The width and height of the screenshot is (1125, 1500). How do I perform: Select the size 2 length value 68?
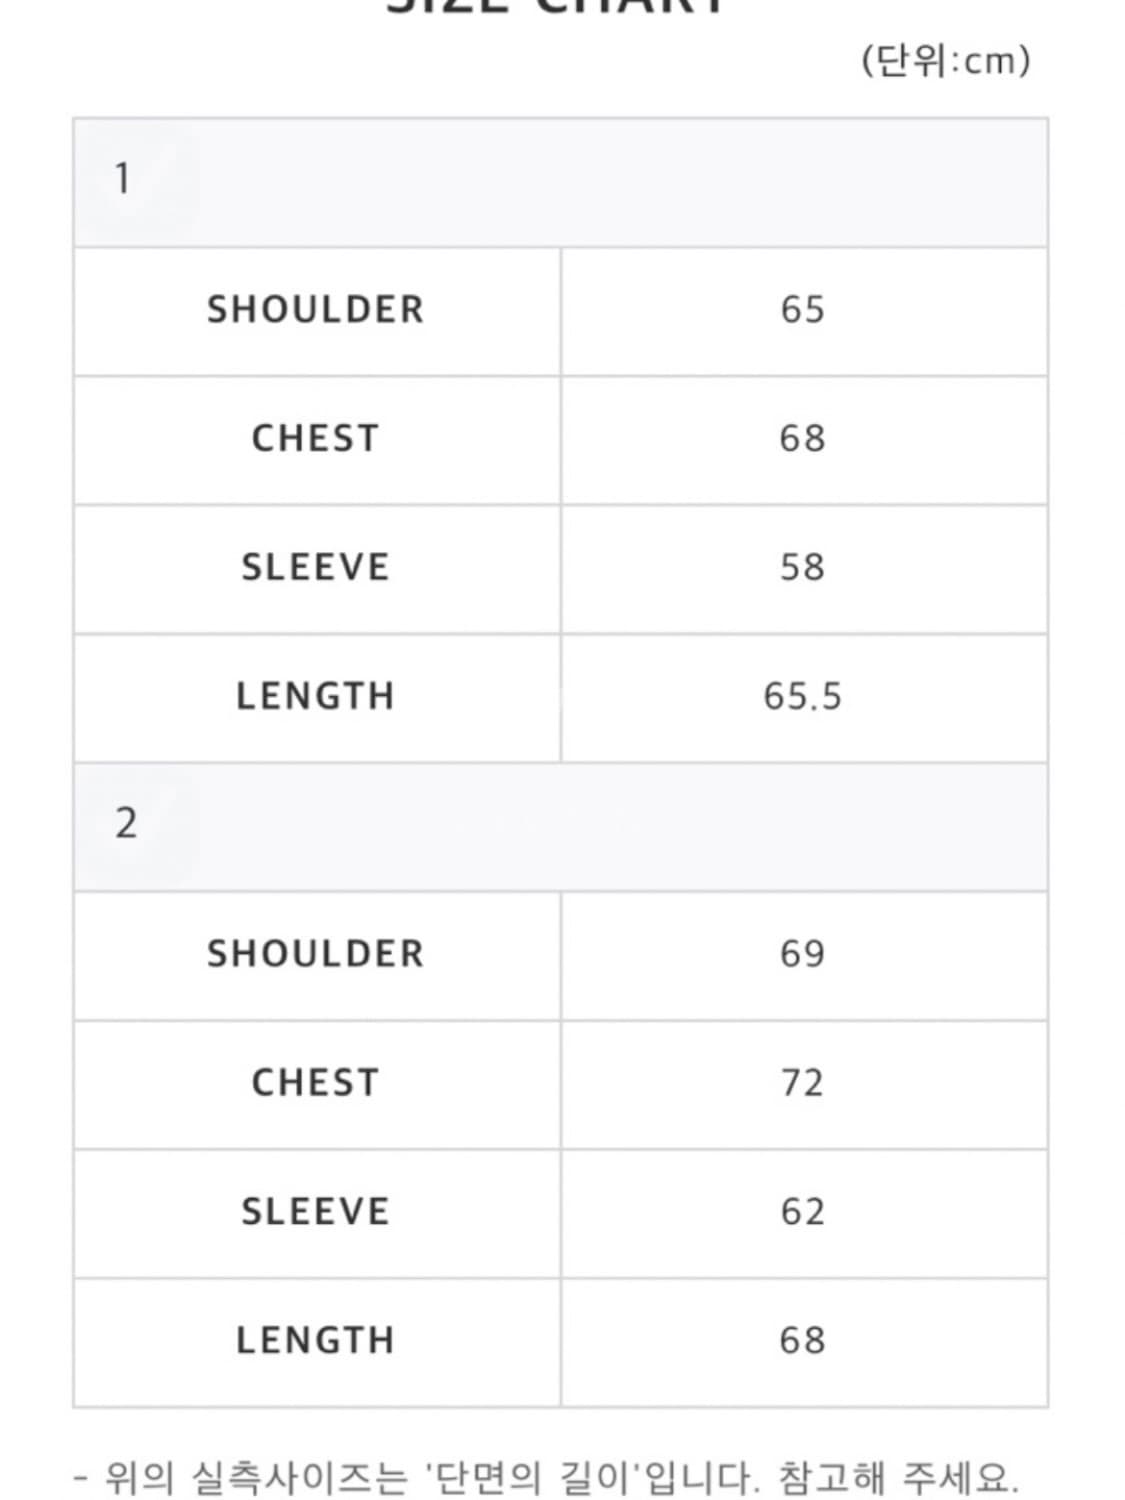coord(803,1341)
